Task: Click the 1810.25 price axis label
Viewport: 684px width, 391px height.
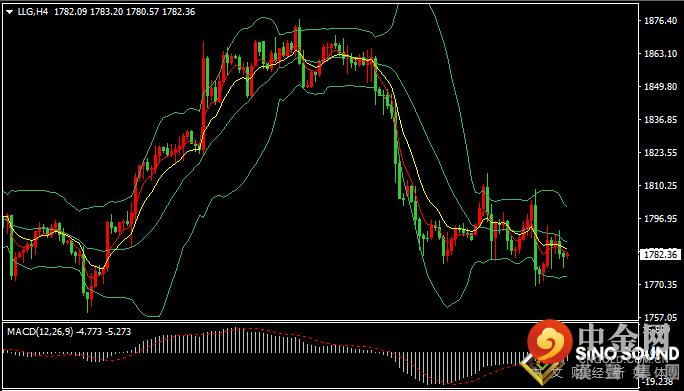Action: [660, 186]
